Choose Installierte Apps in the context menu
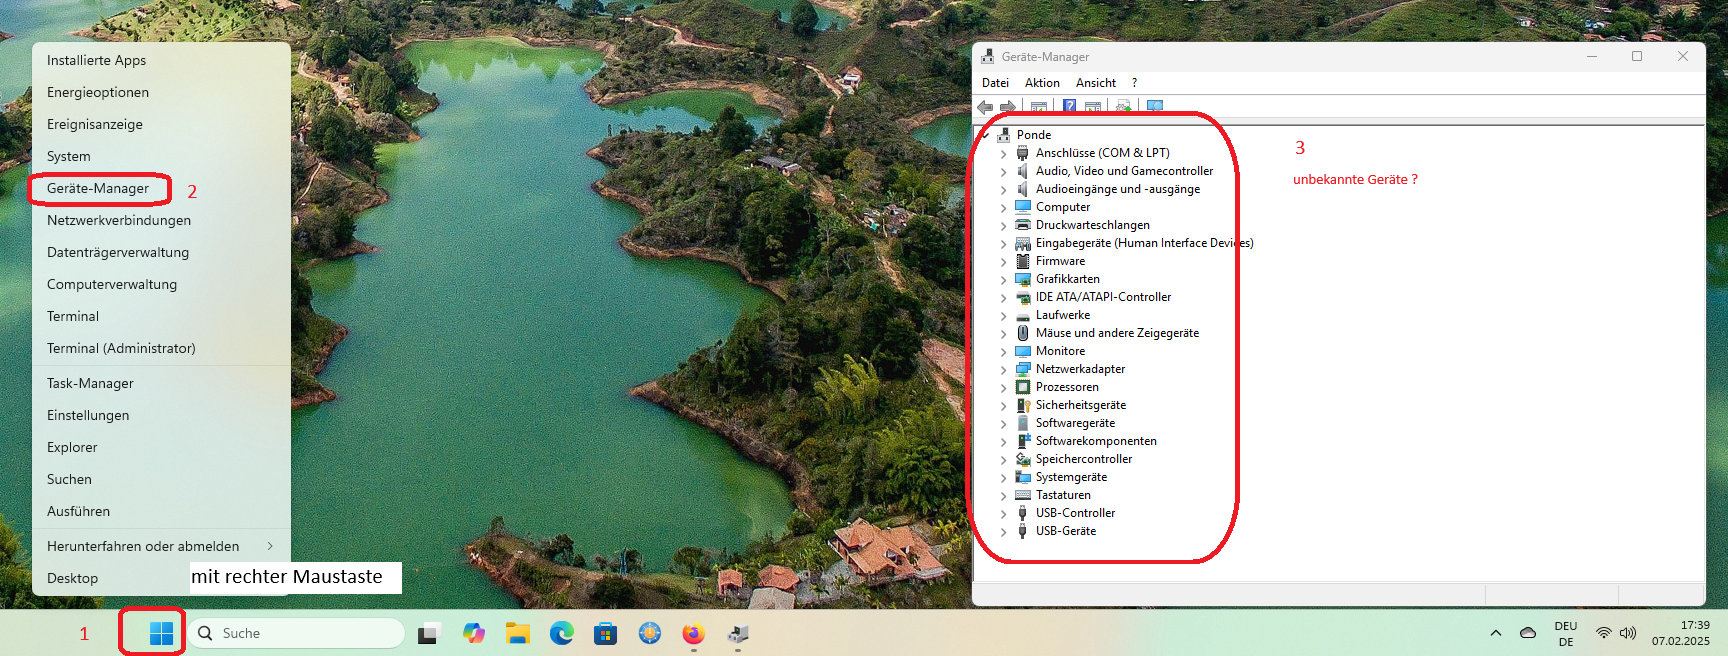 click(161, 60)
